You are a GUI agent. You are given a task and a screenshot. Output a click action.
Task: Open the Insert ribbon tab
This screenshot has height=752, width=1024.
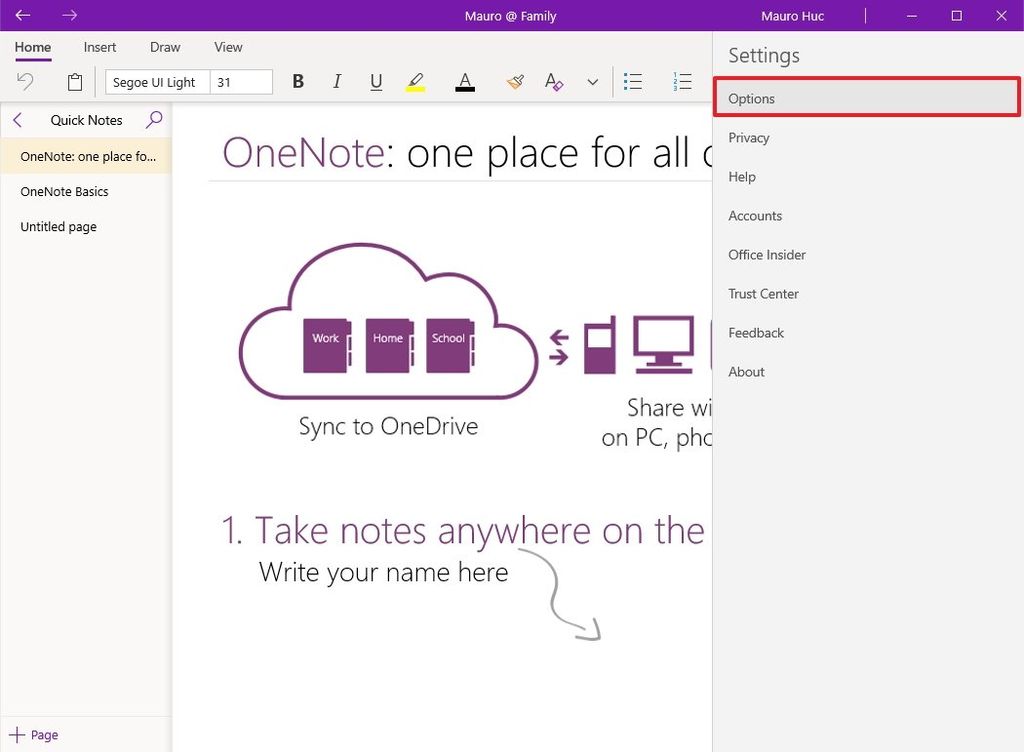click(99, 47)
